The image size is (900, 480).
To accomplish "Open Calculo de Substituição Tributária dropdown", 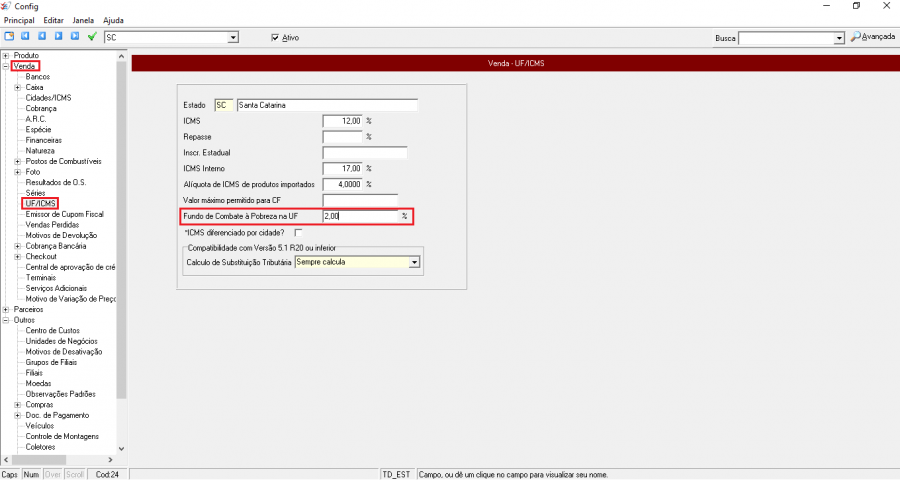I will coord(414,262).
